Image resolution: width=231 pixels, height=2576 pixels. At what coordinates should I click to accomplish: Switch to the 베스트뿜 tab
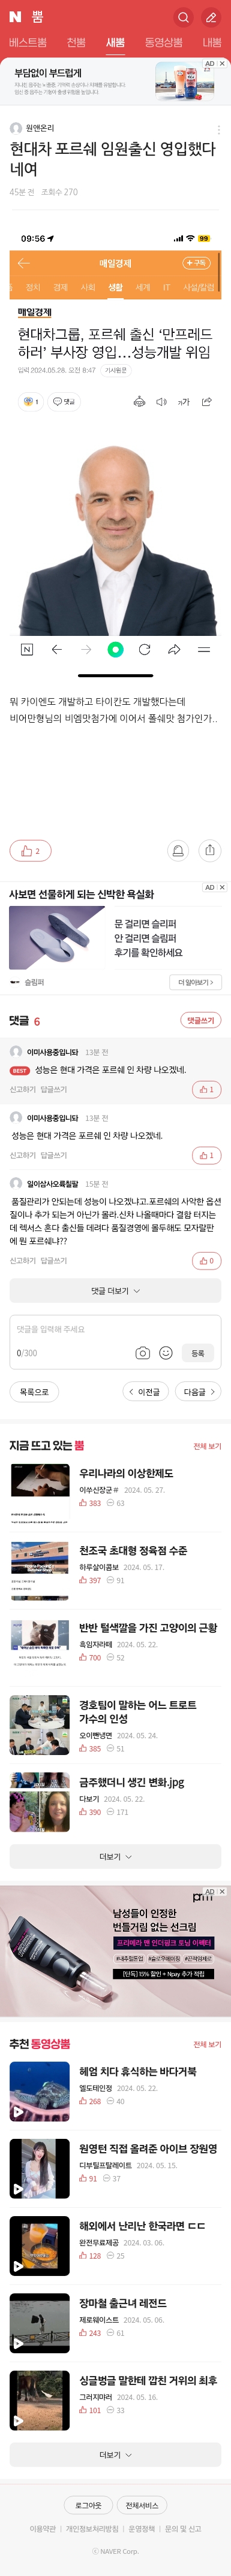(x=28, y=43)
